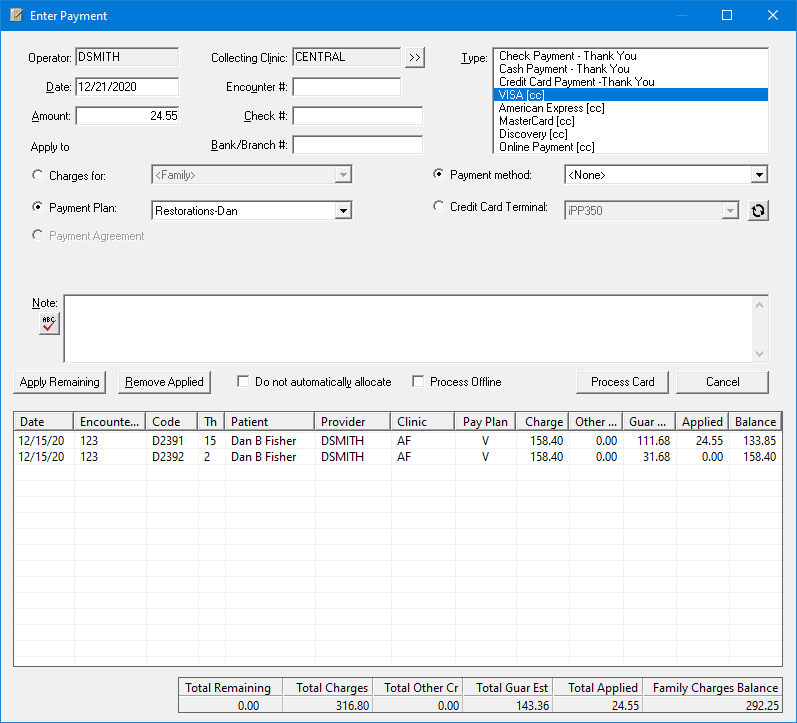Select the Credit Card Terminal radio button
797x723 pixels.
[438, 206]
